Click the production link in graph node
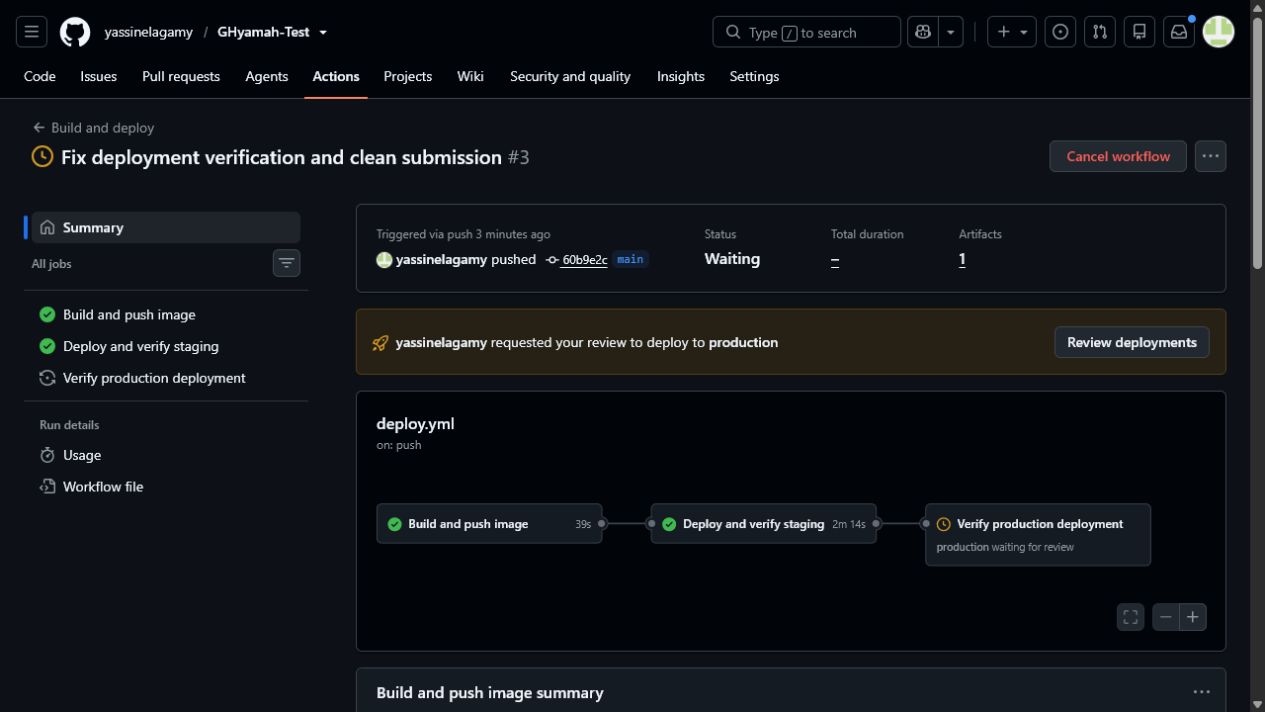Image resolution: width=1265 pixels, height=712 pixels. point(962,547)
